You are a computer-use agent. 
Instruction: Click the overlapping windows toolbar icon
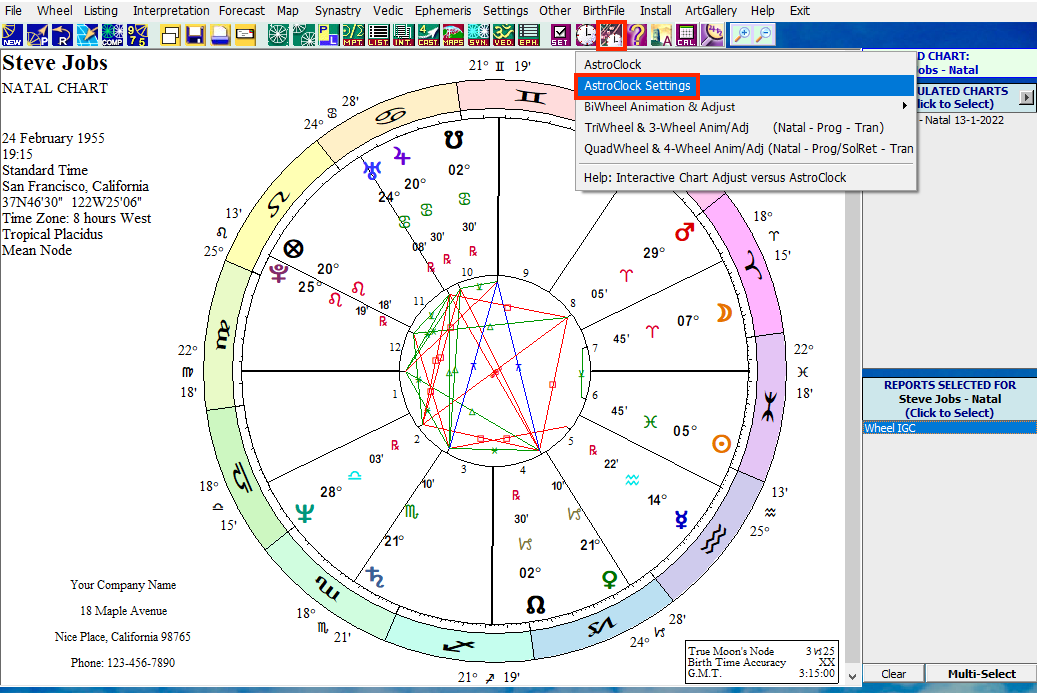pyautogui.click(x=138, y=35)
